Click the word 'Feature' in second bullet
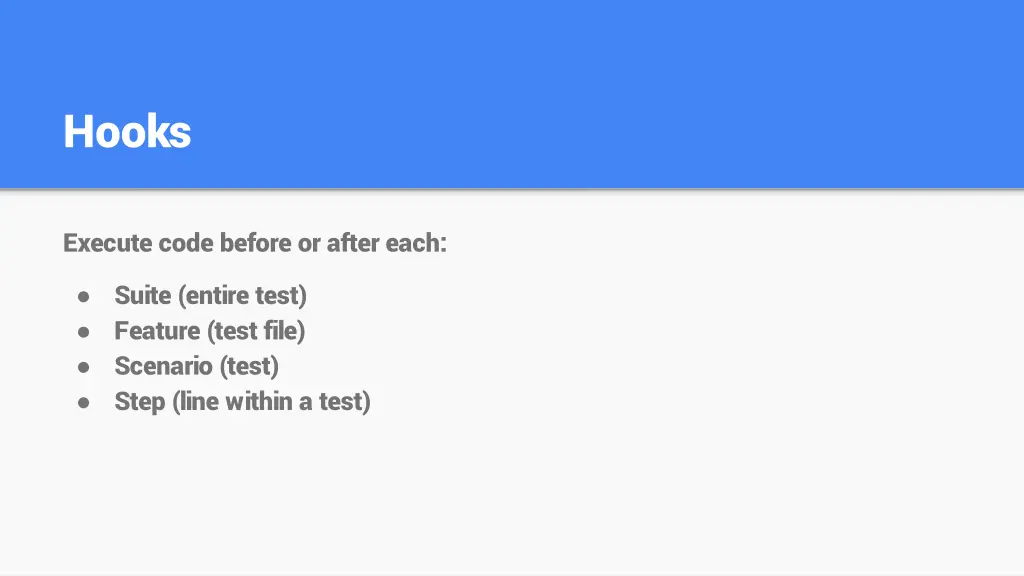 click(157, 330)
